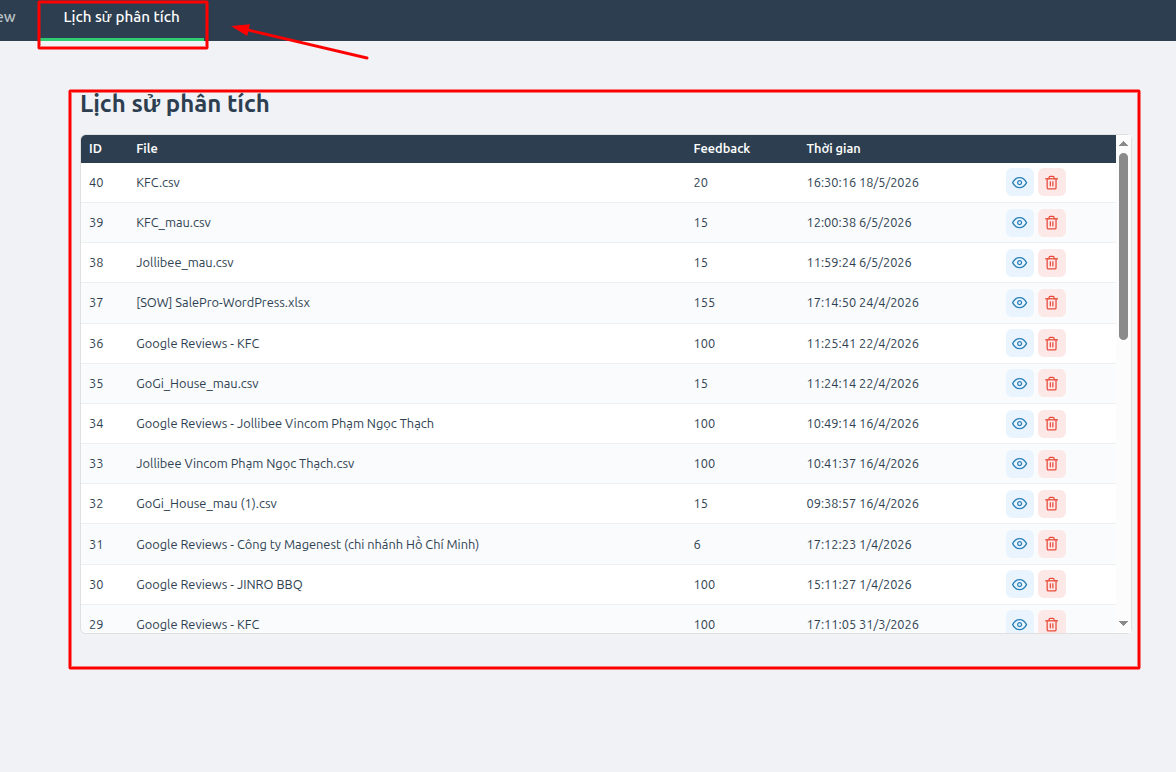View Jollibee Vincom Phạm Ngọc Thạch.csv result

(x=1019, y=464)
